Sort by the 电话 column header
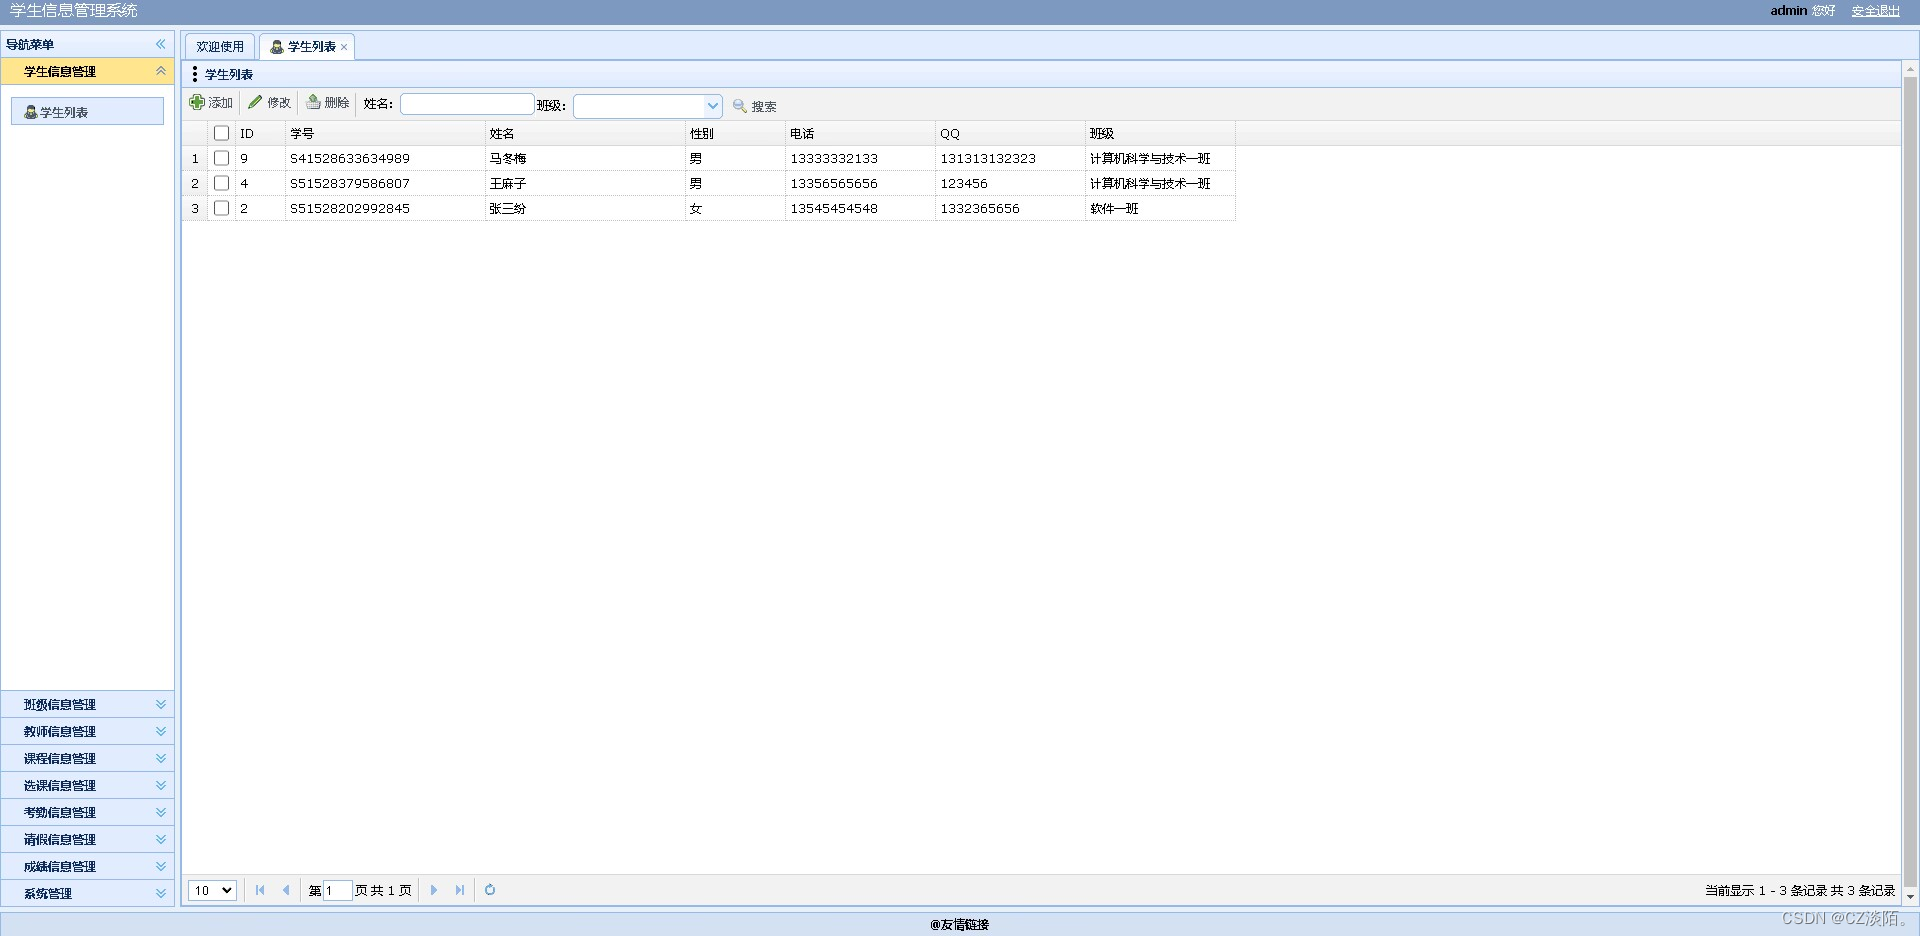This screenshot has height=936, width=1920. (x=860, y=133)
